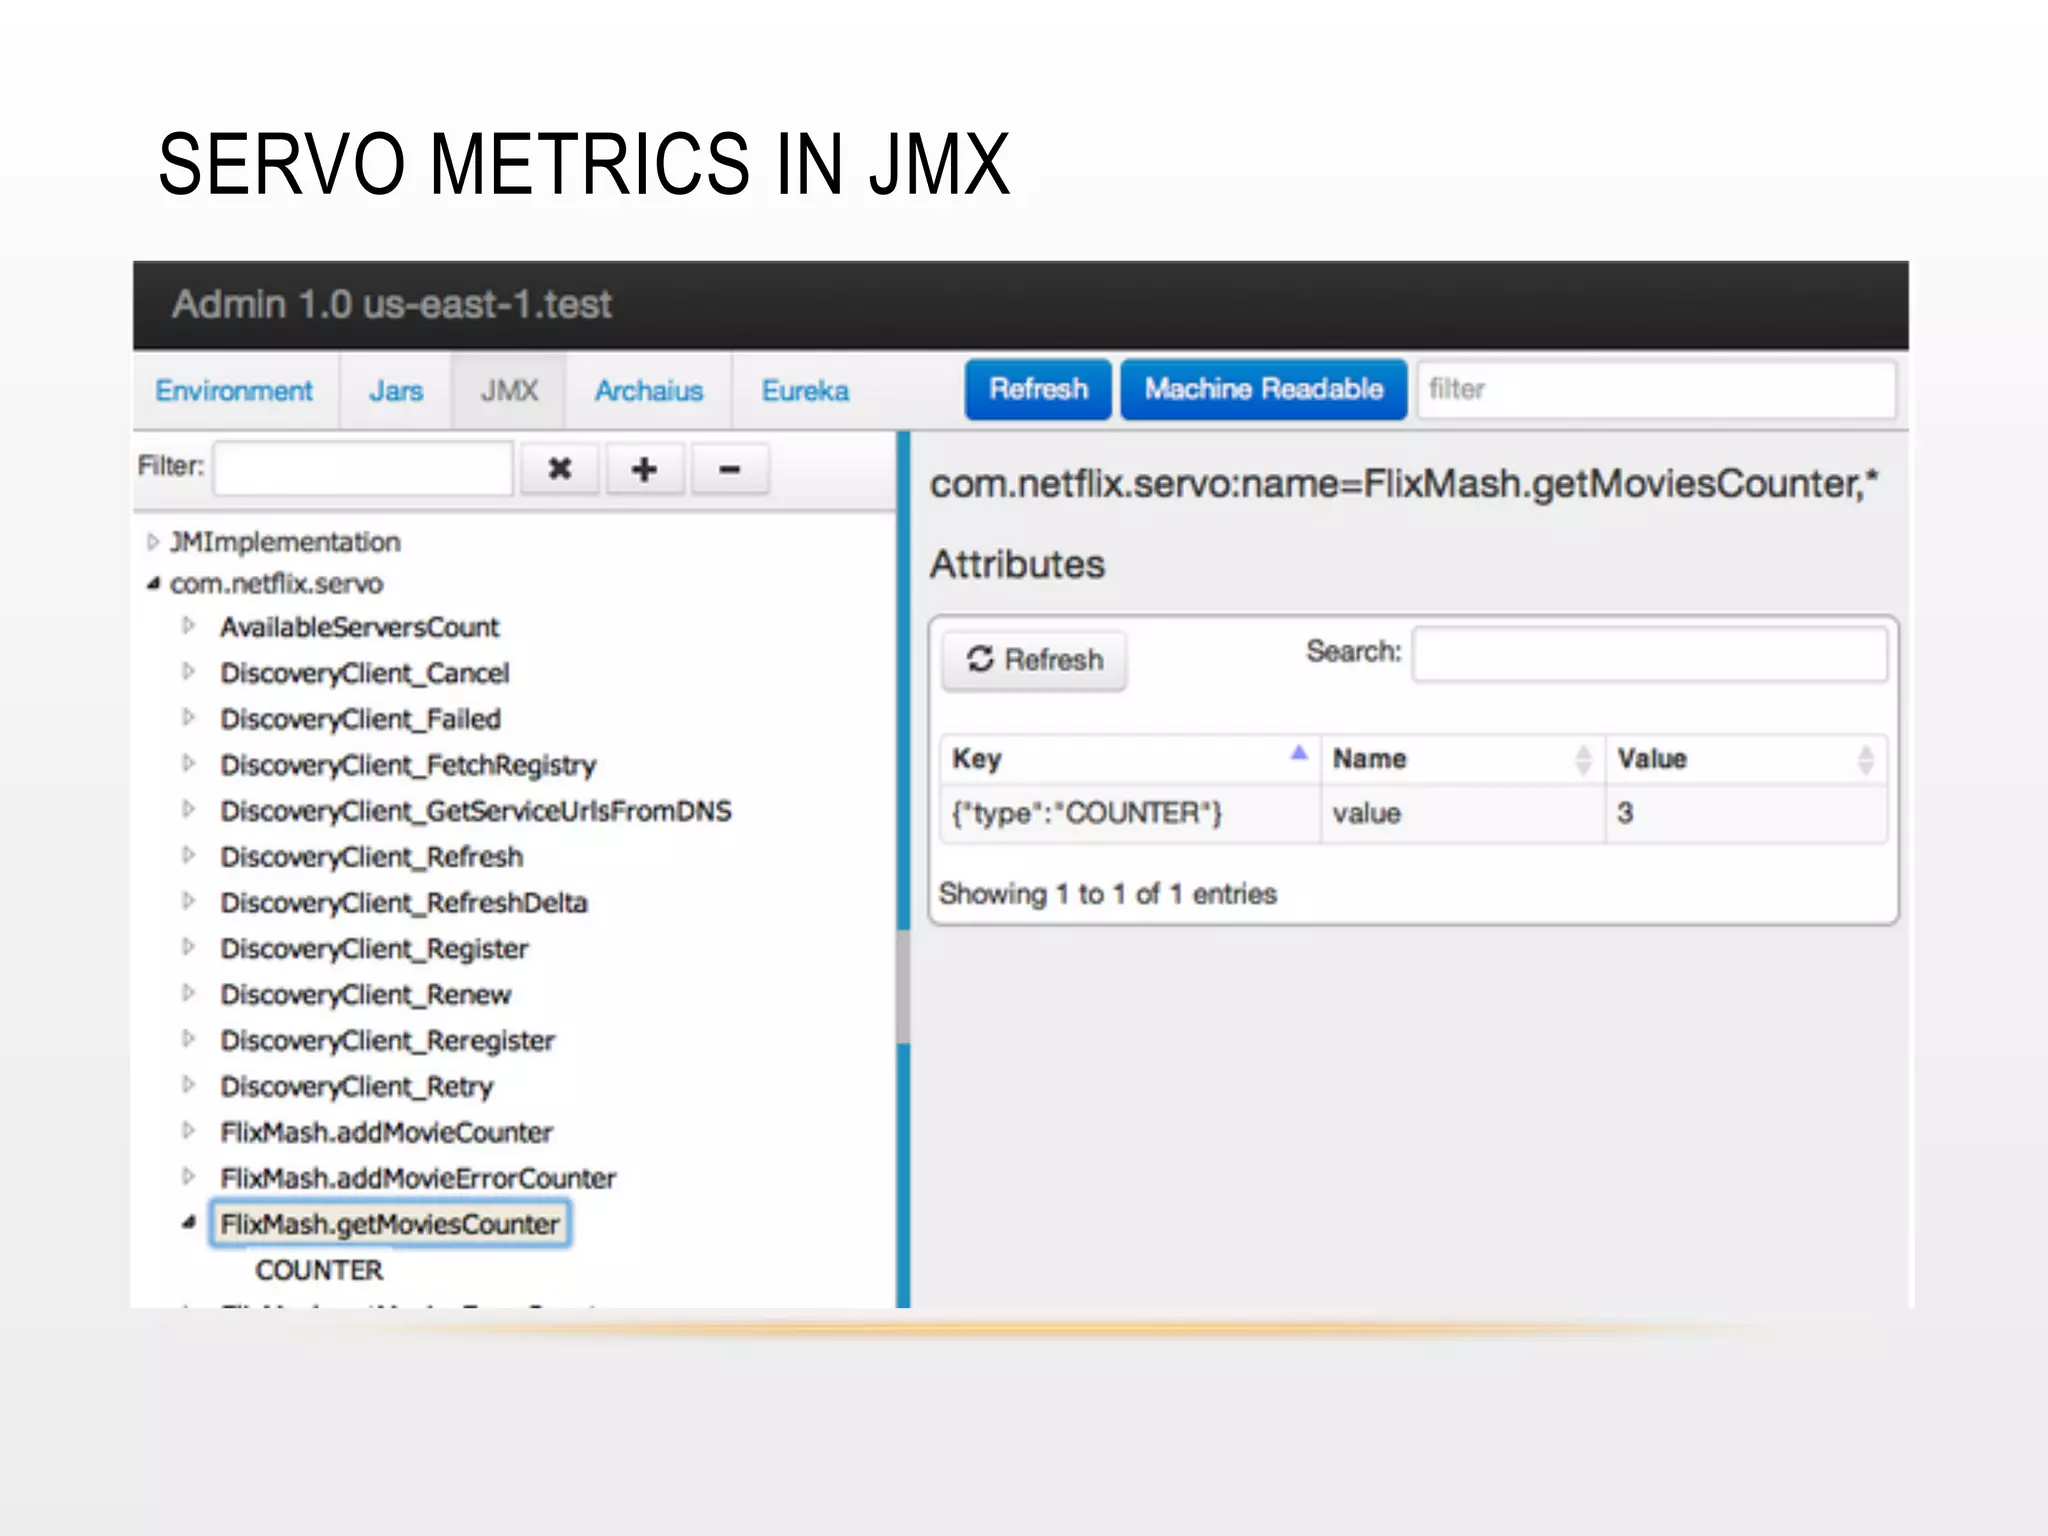Select the JMX tab
The height and width of the screenshot is (1536, 2048).
coord(509,391)
